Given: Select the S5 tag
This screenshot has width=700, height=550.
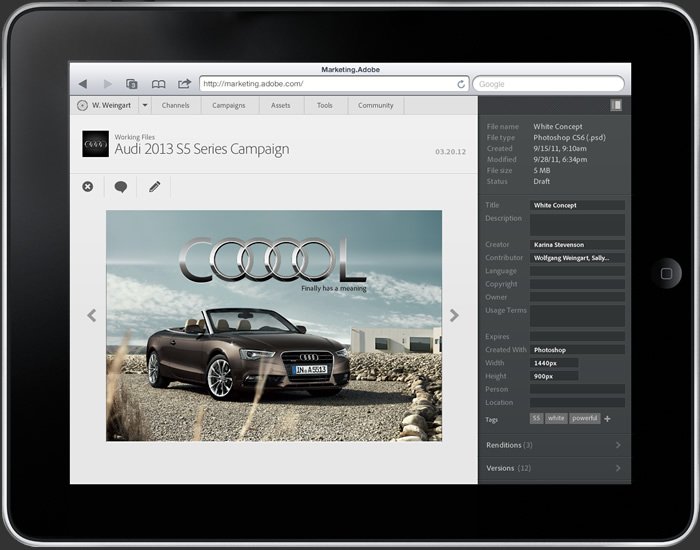Looking at the screenshot, I should click(x=536, y=418).
